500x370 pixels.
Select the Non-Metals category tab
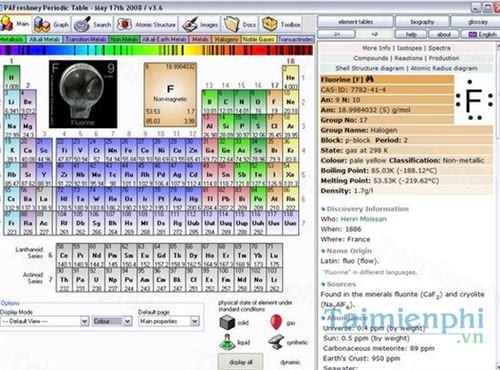124,39
